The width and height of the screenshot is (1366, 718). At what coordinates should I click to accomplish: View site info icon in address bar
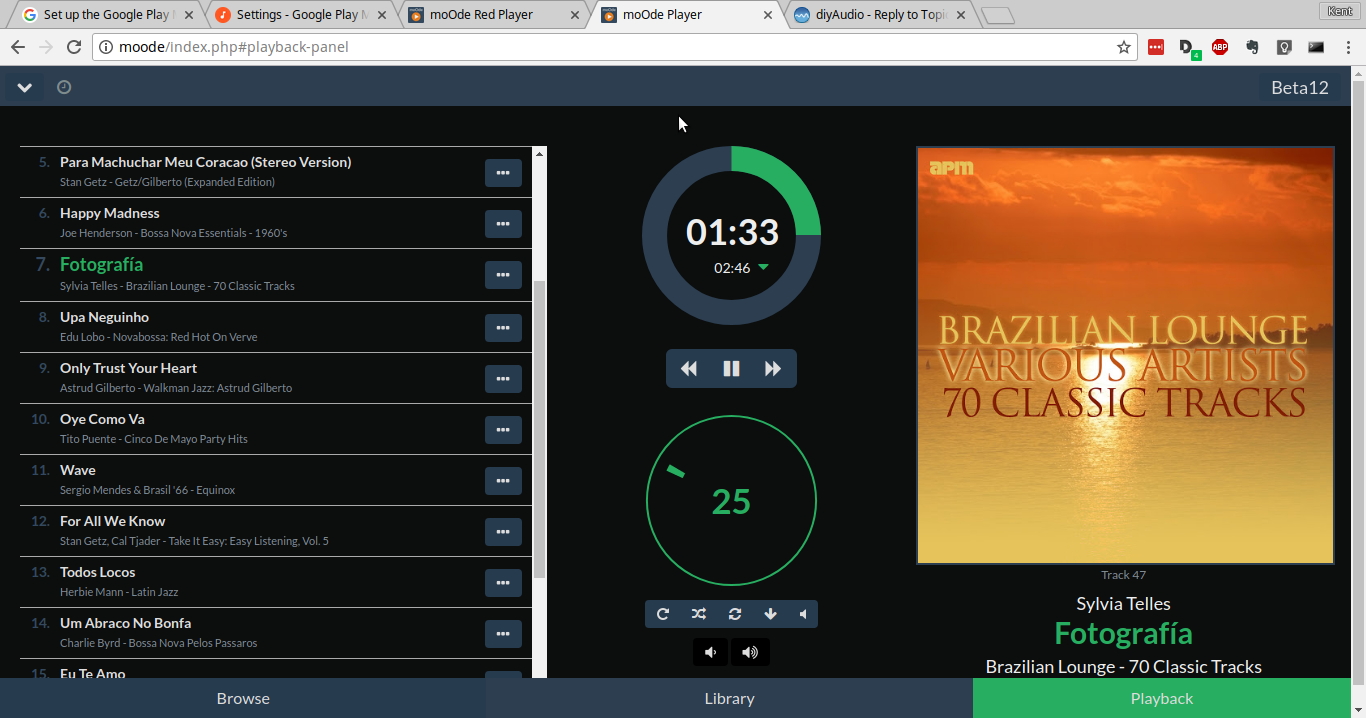tap(106, 47)
